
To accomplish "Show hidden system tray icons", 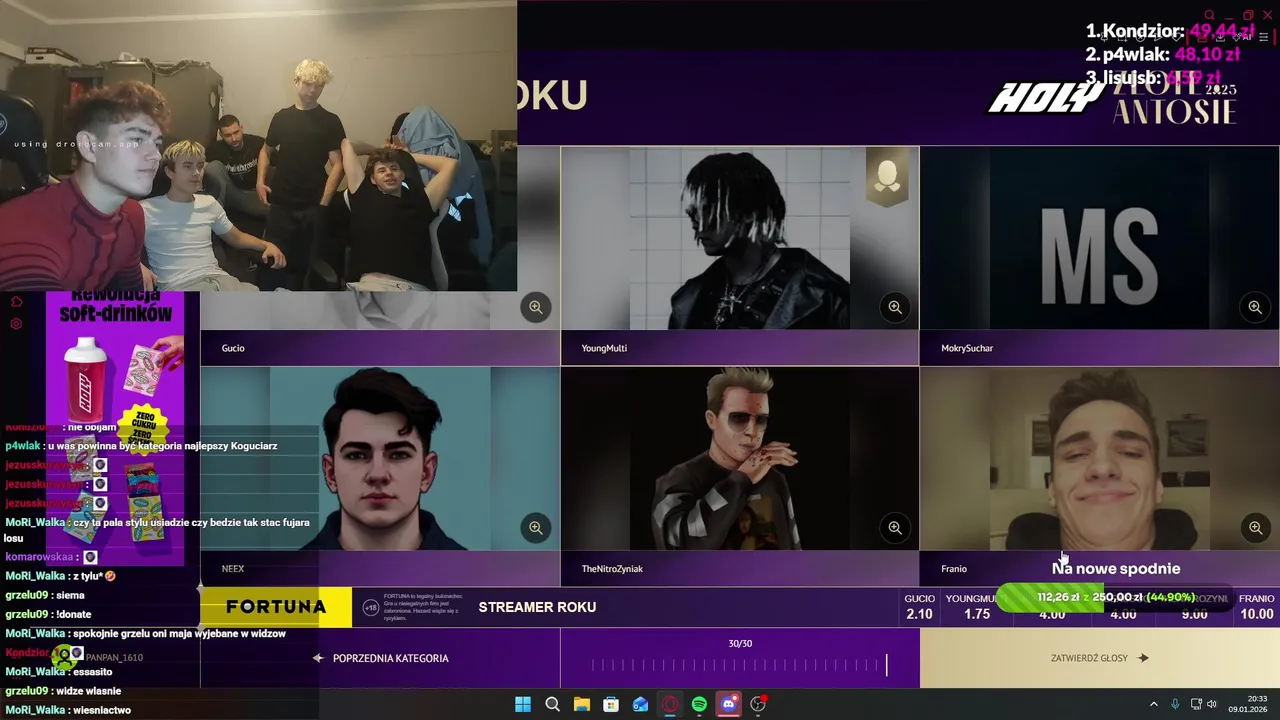I will click(1153, 704).
